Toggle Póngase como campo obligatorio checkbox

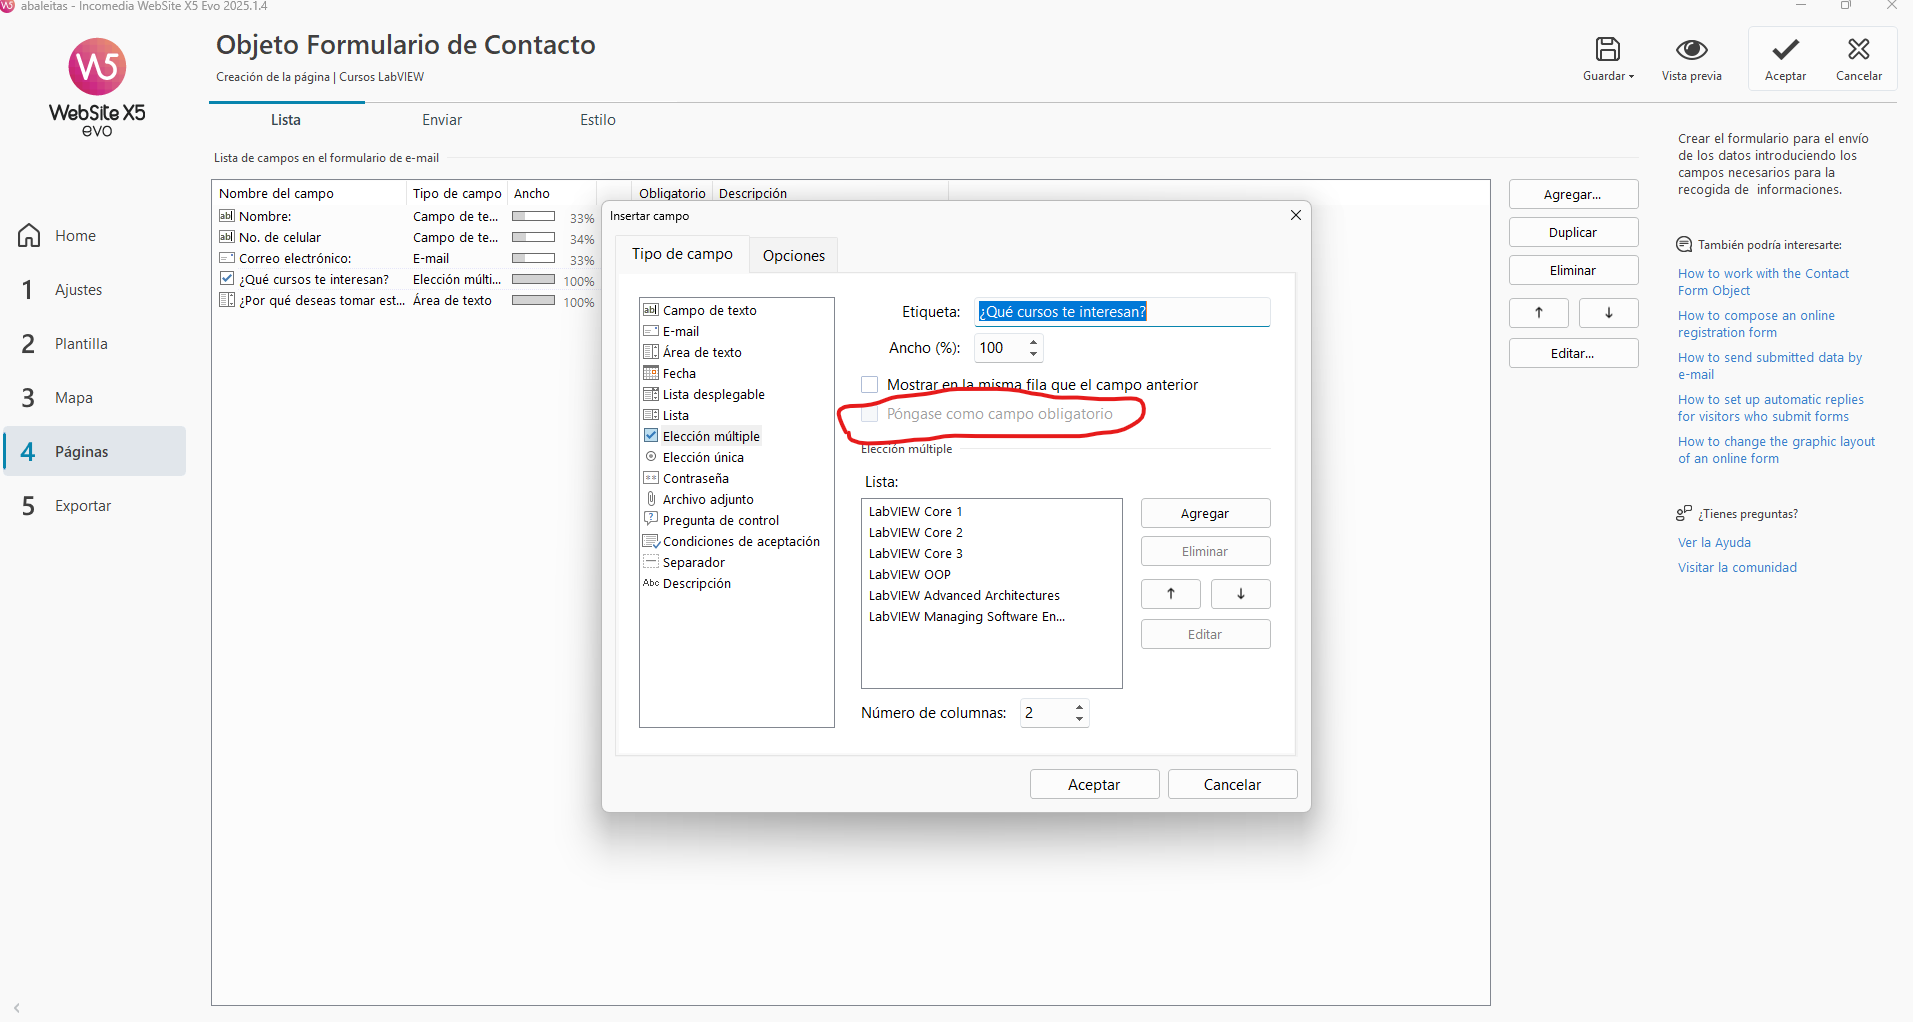(870, 414)
